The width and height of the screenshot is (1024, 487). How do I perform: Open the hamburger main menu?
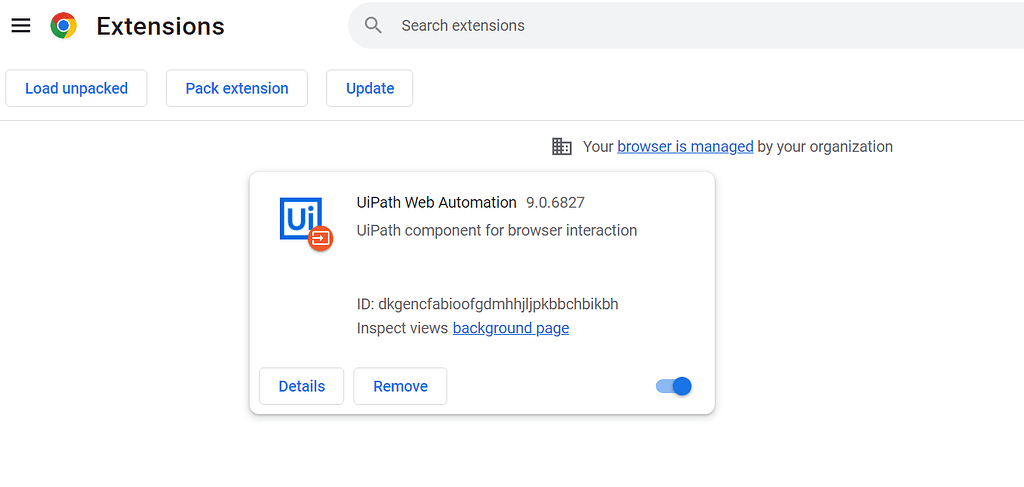point(21,26)
